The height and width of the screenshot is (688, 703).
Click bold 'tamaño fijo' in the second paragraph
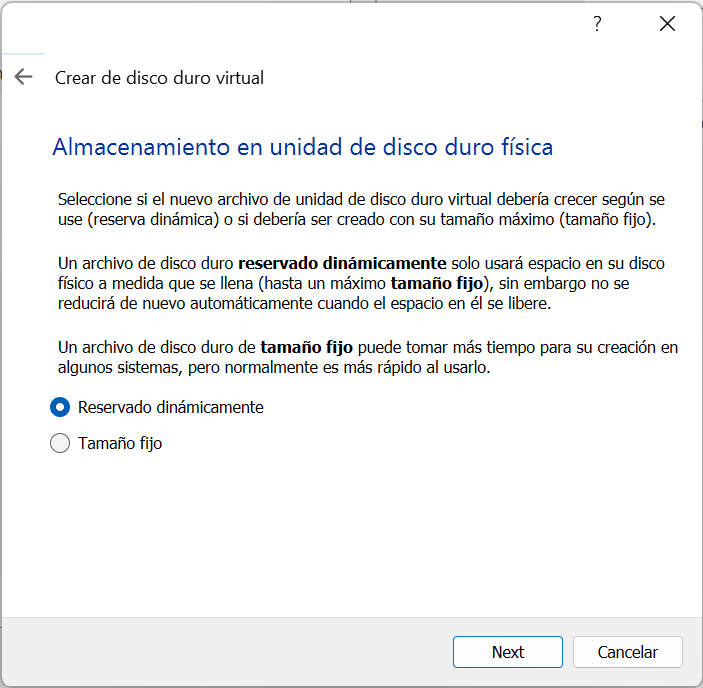point(437,283)
